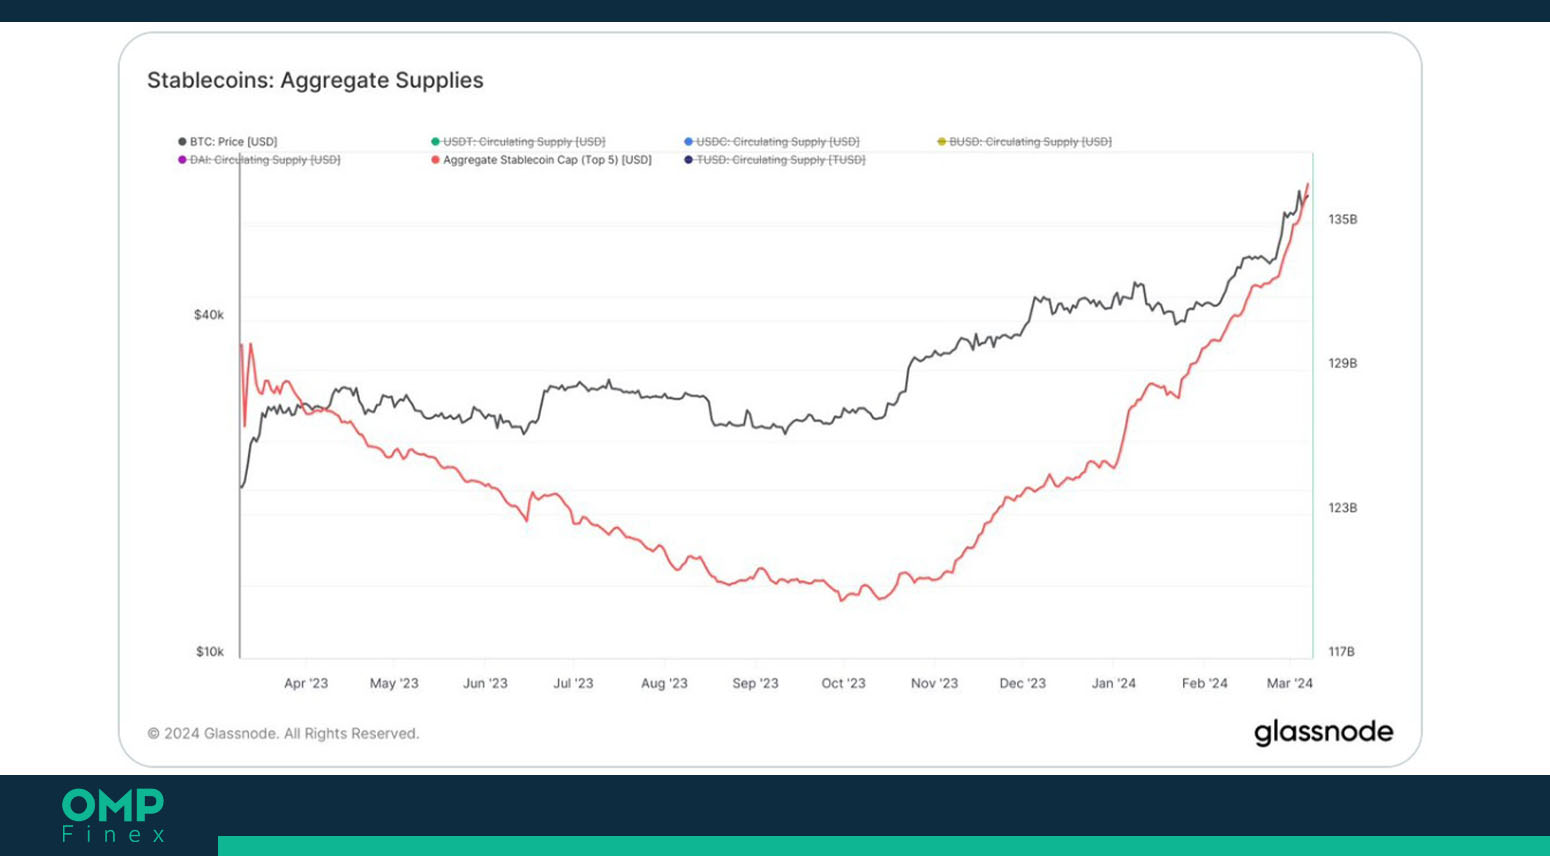Enable the DAI: Circulating Supply series

[x=260, y=160]
